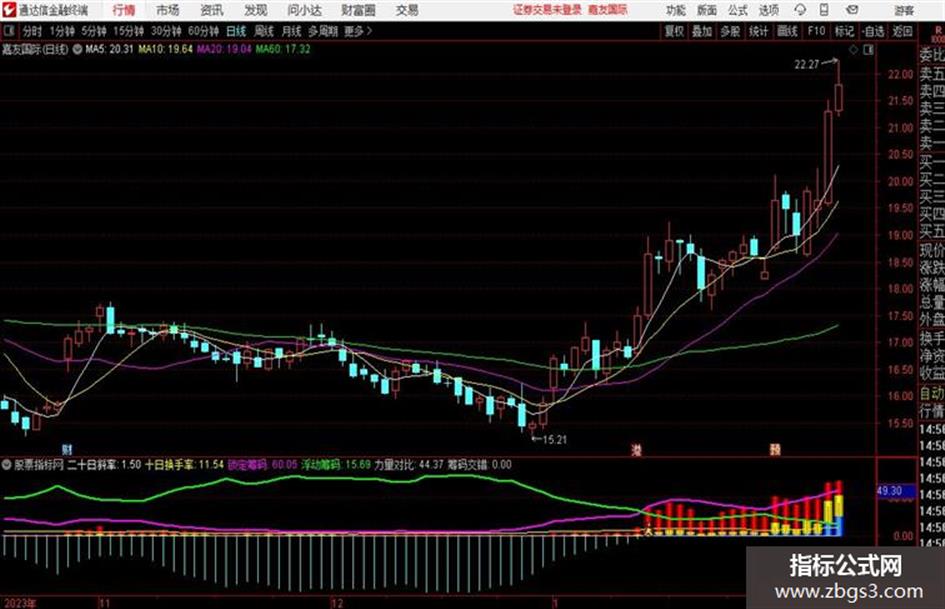Select the 15分钟 period

pos(128,31)
